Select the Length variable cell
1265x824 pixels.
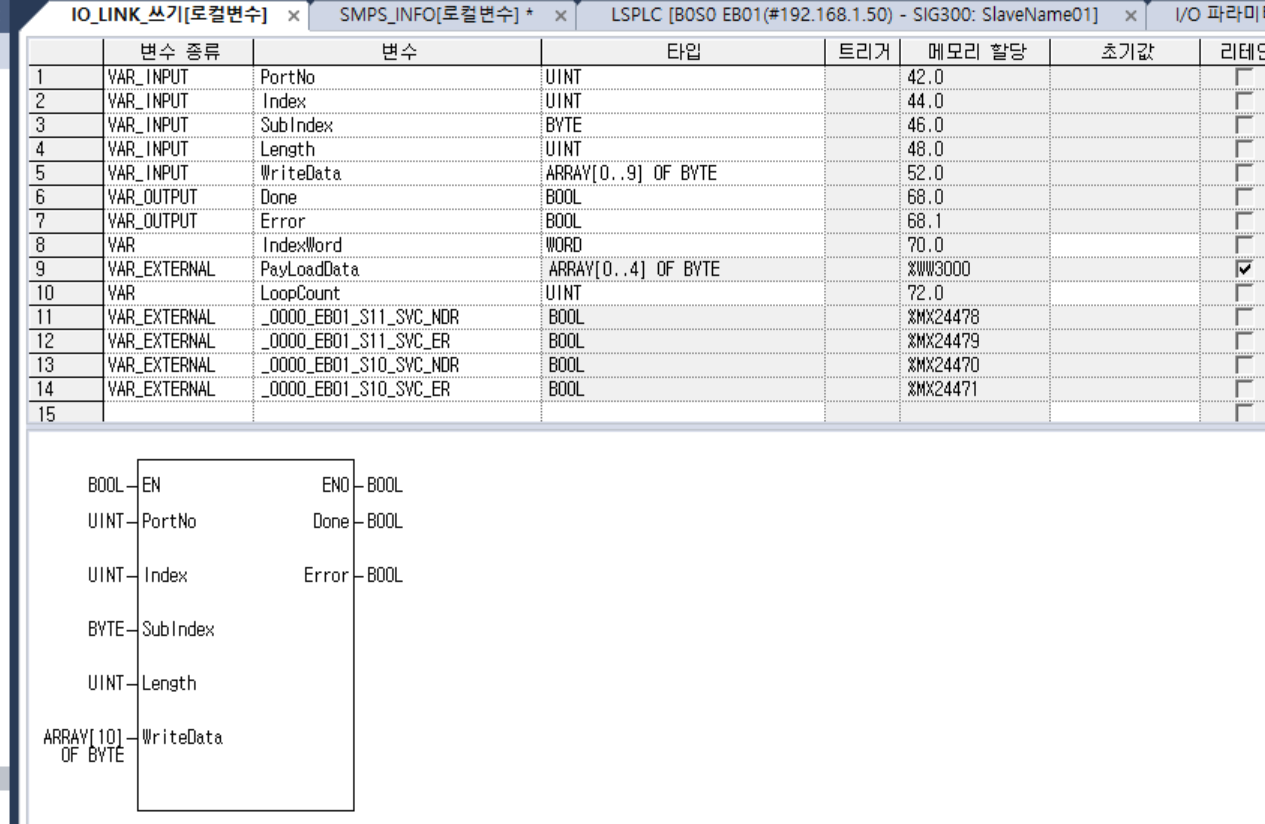click(397, 148)
